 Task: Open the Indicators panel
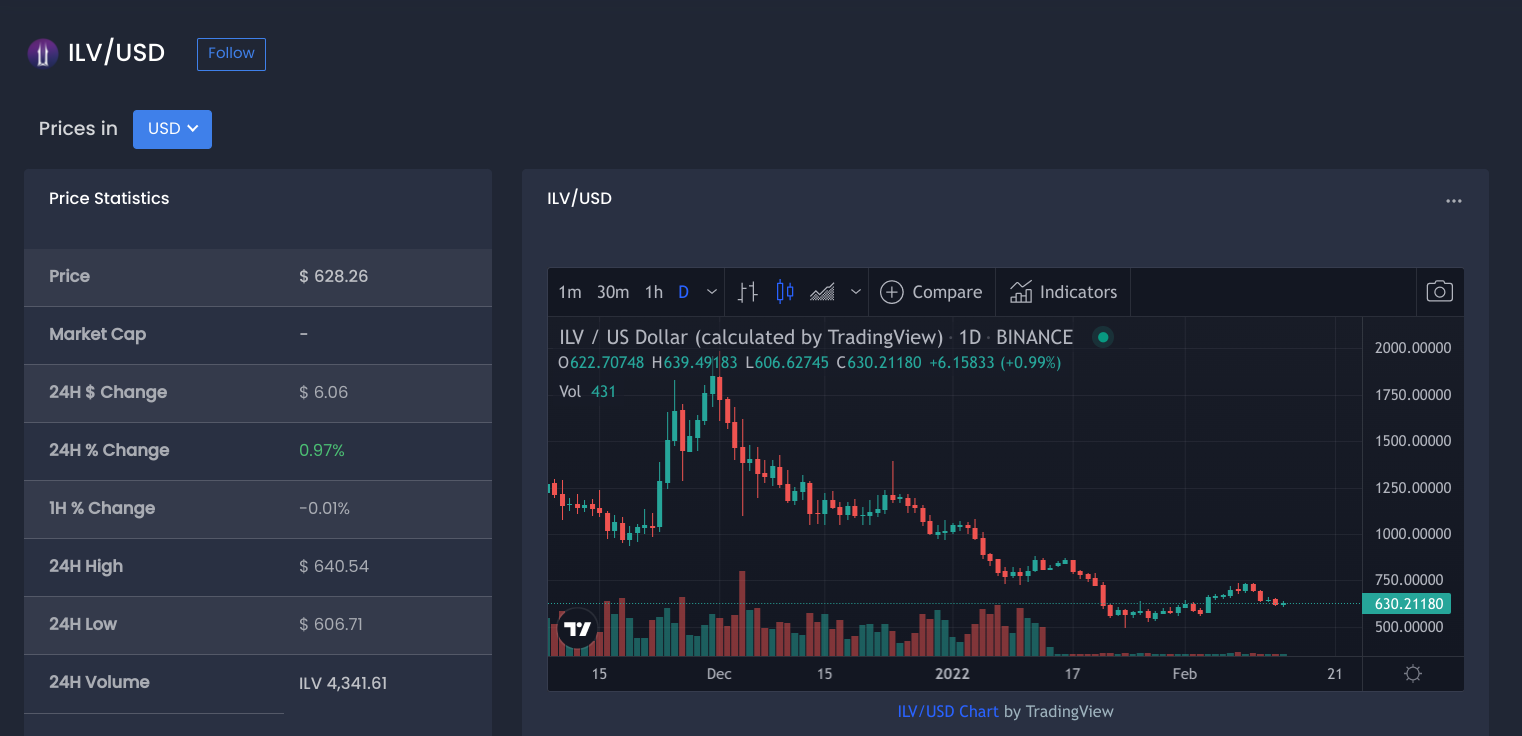tap(1063, 292)
